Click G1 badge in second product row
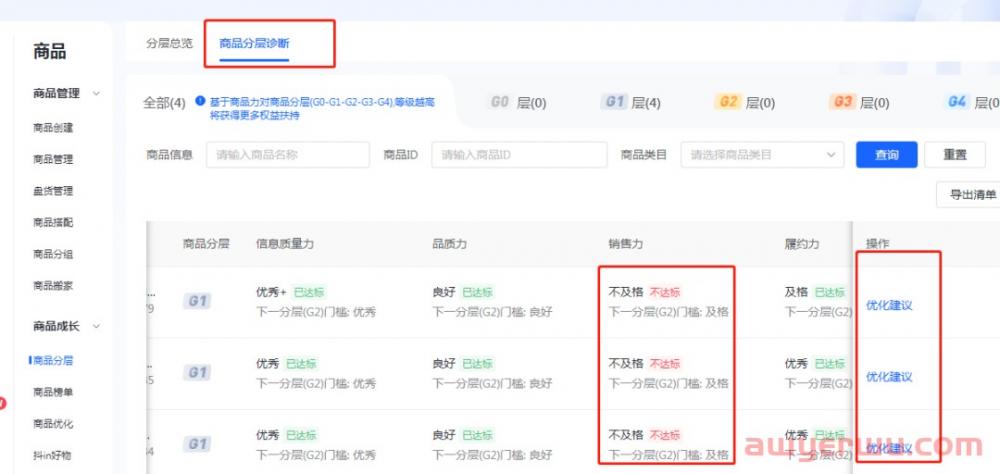Image resolution: width=1000 pixels, height=474 pixels. click(197, 373)
